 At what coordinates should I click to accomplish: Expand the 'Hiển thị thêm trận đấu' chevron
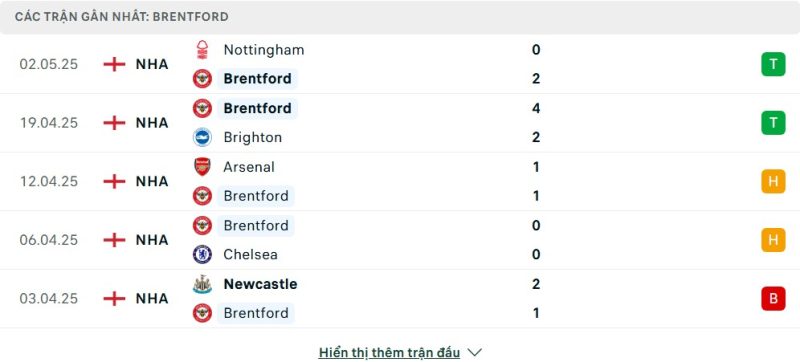pyautogui.click(x=474, y=352)
